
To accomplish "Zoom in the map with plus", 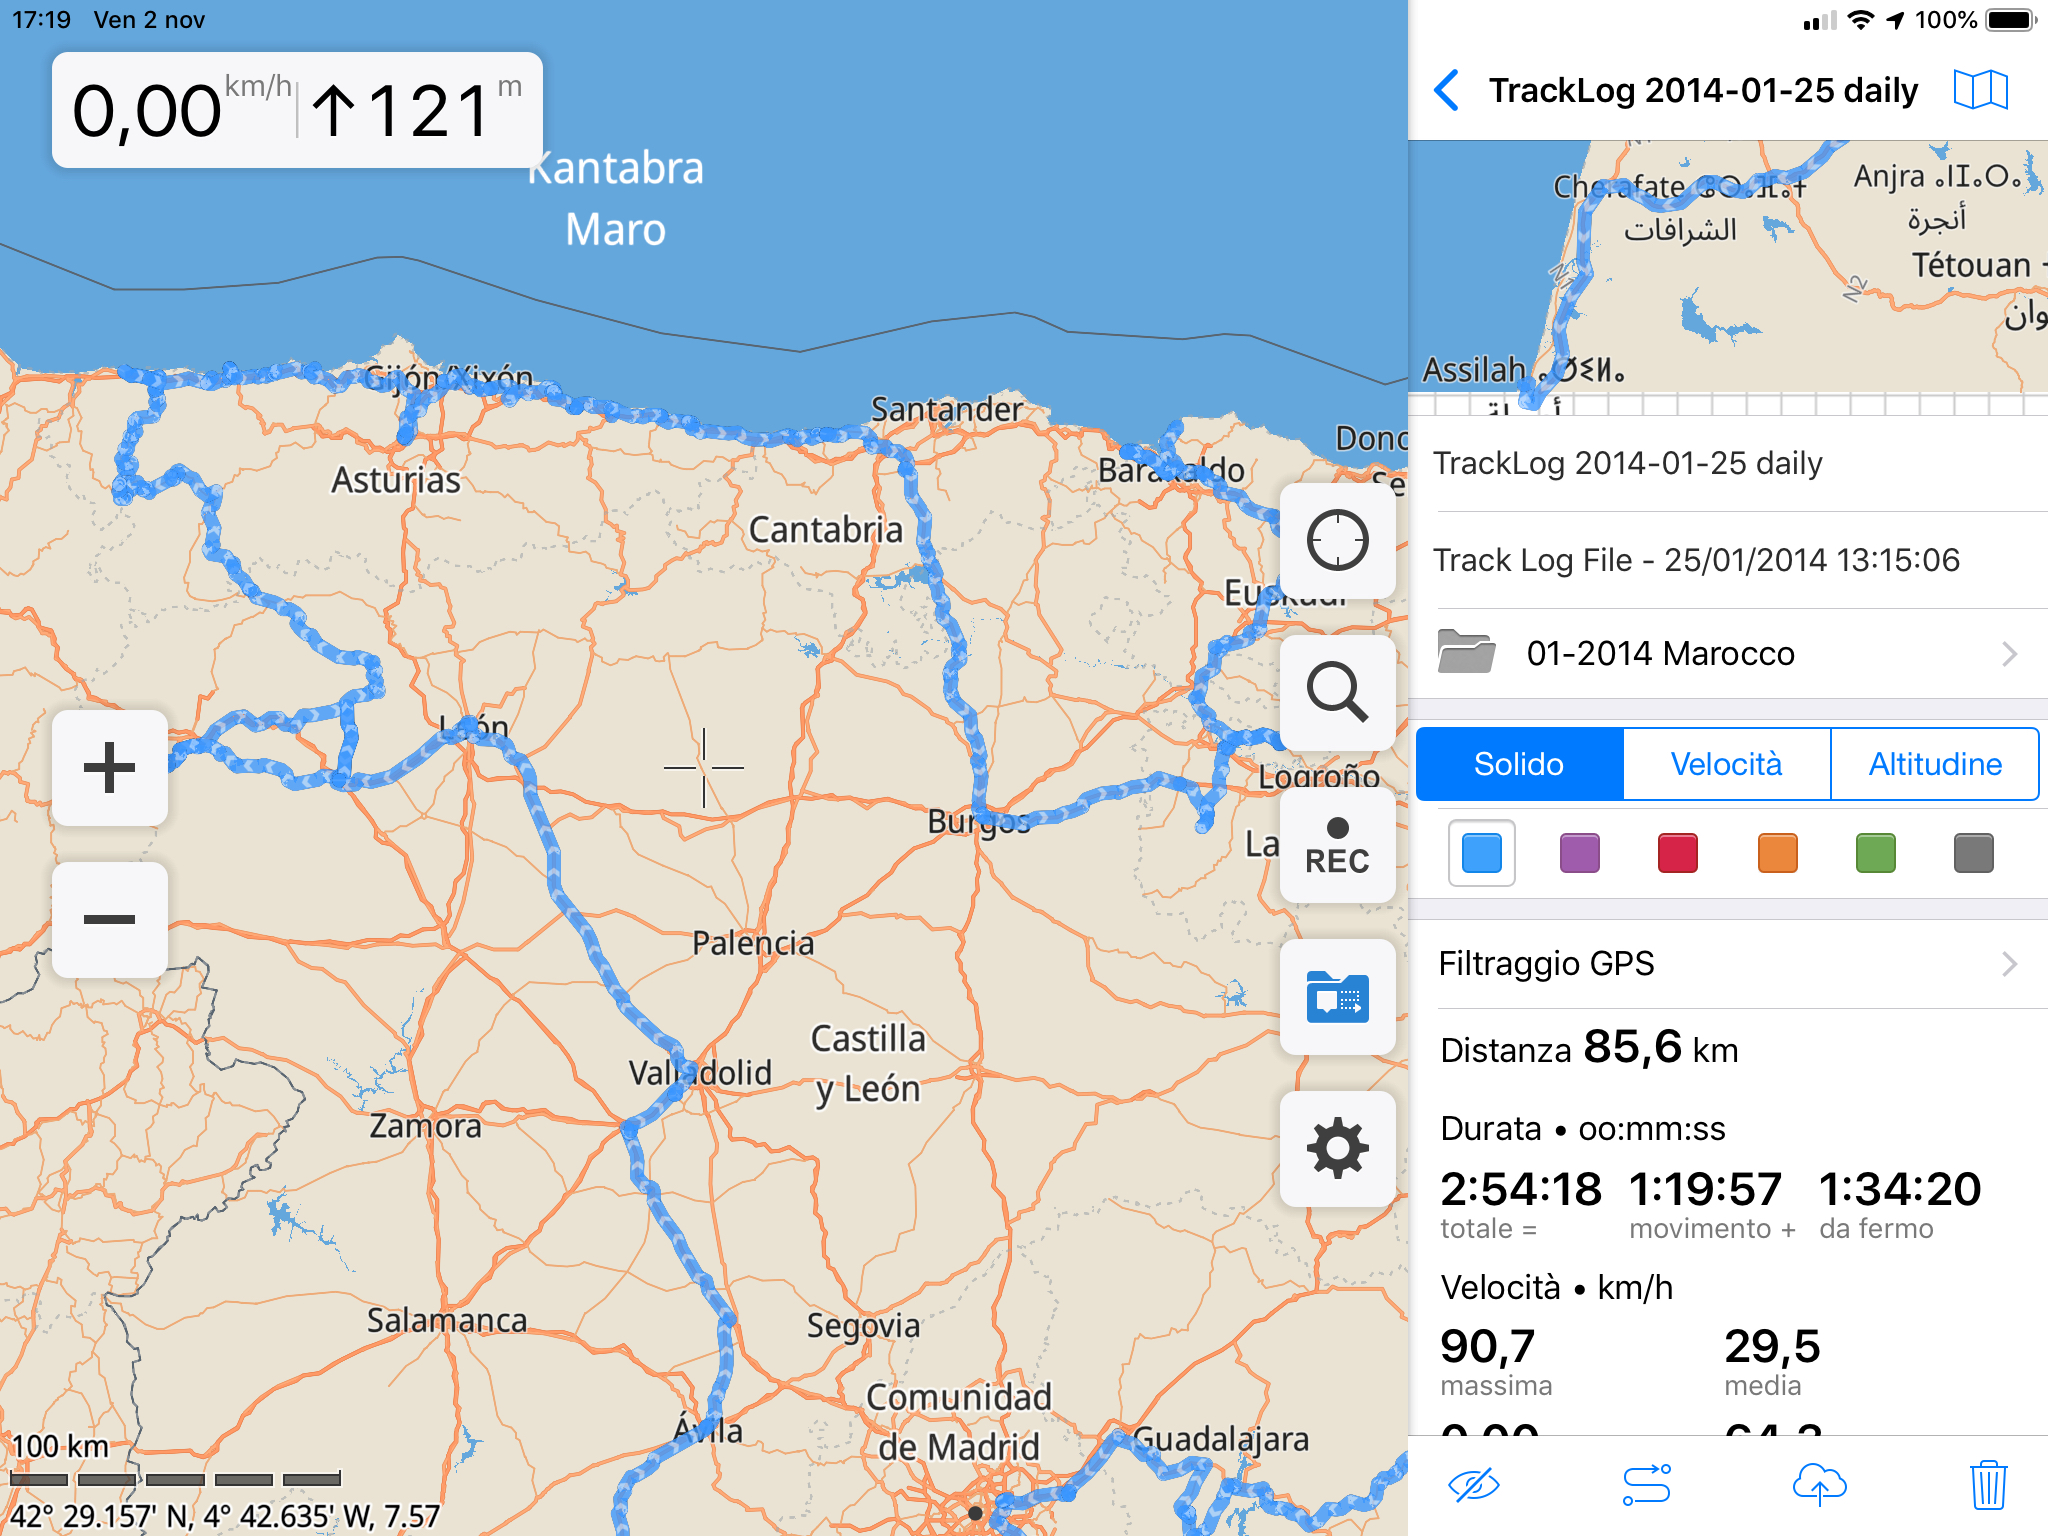I will [x=109, y=768].
